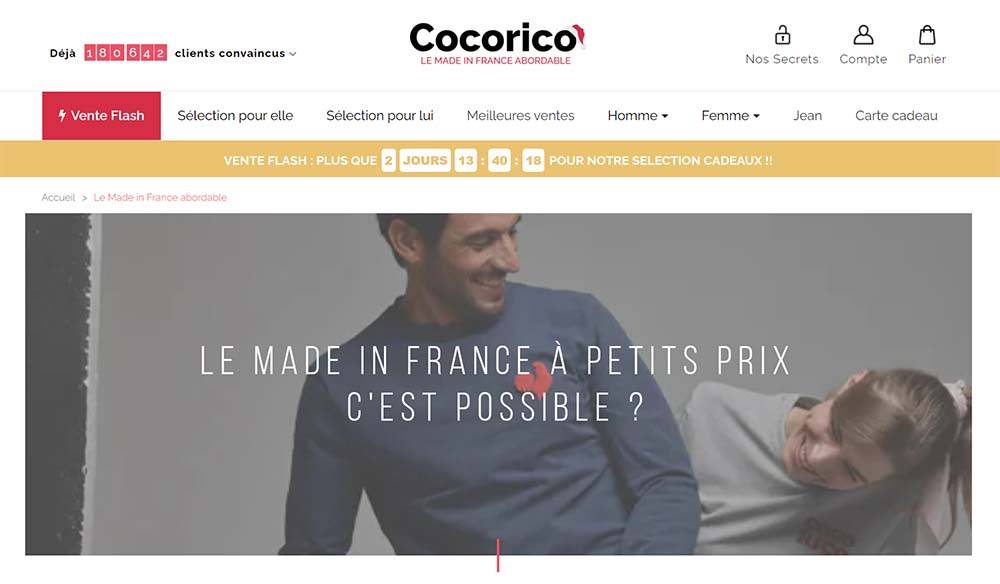The height and width of the screenshot is (584, 1000).
Task: Click the hero banner image headline
Action: pos(496,384)
